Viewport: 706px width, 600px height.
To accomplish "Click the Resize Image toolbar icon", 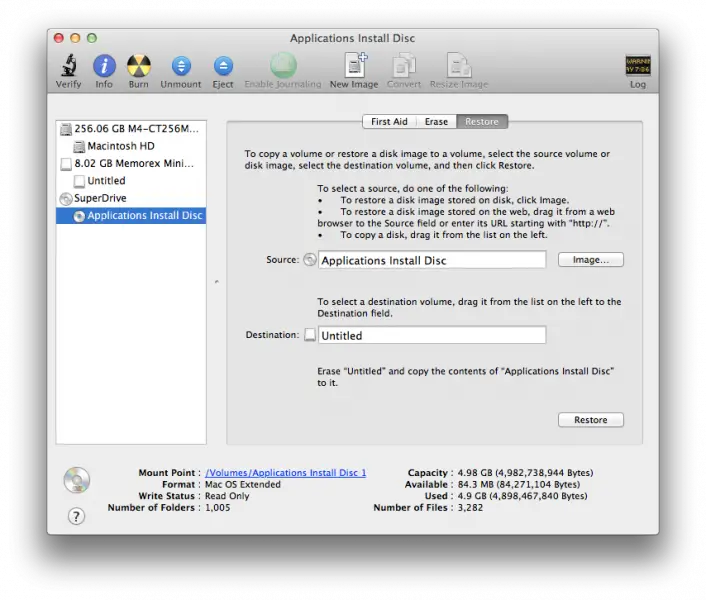I will 459,66.
